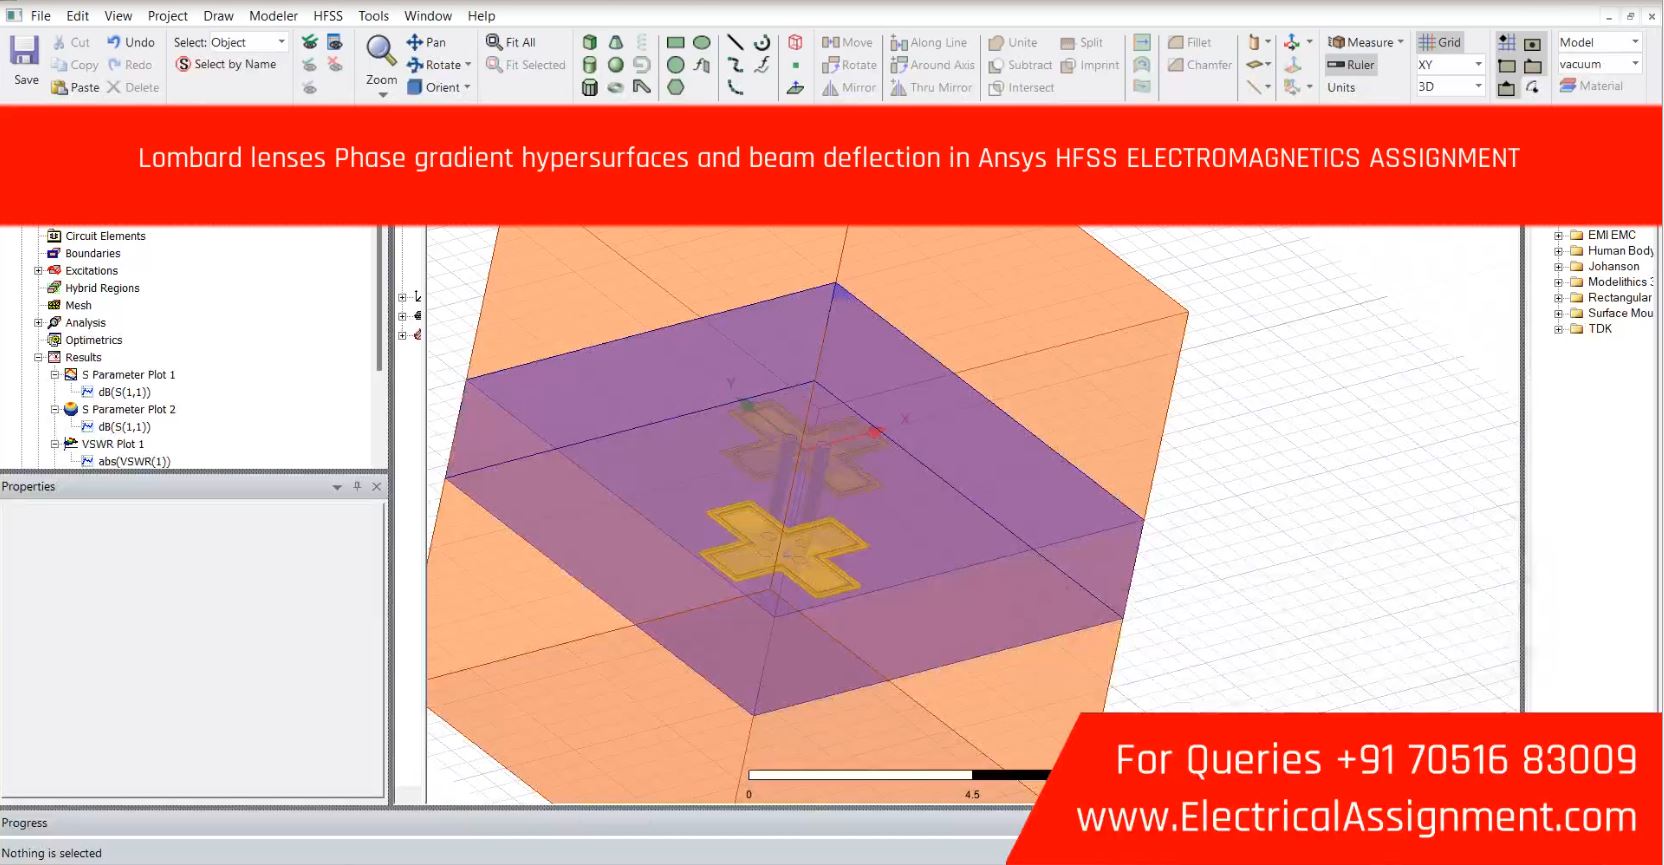Open the Orient dropdown arrow
The width and height of the screenshot is (1664, 865).
(x=467, y=87)
